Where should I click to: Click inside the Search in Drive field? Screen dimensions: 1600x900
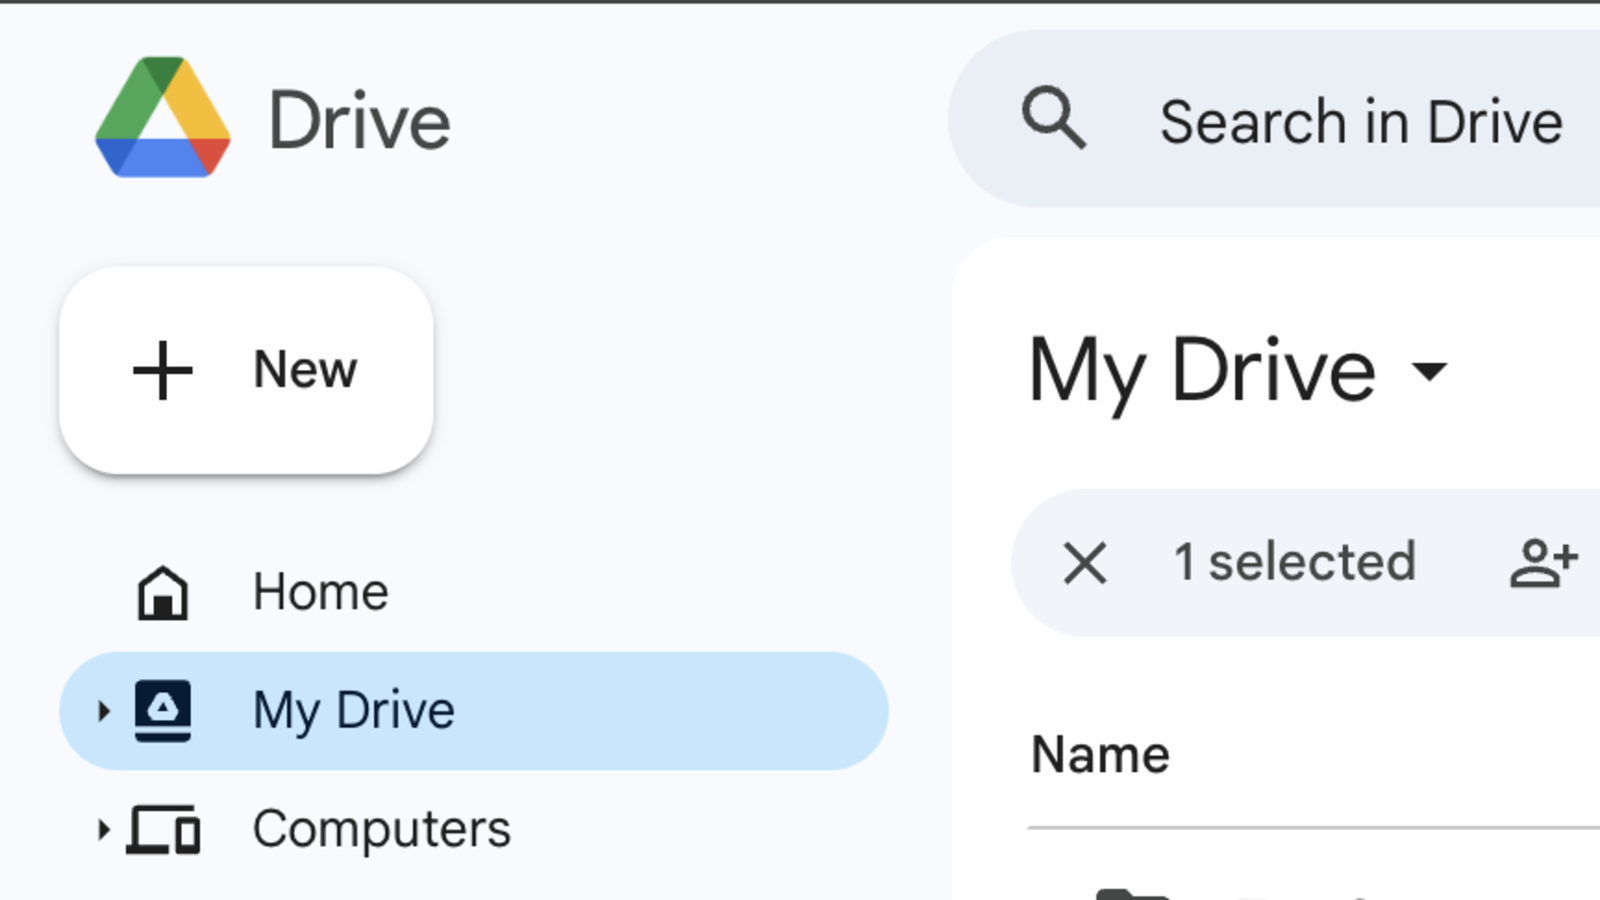click(x=1350, y=120)
